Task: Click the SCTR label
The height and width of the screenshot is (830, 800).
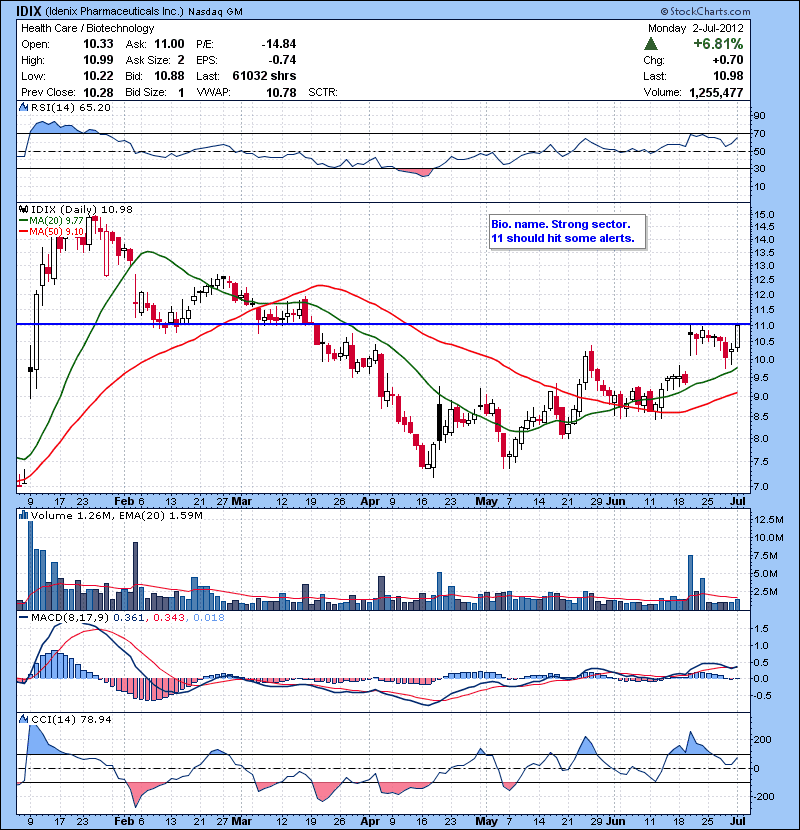Action: click(322, 92)
